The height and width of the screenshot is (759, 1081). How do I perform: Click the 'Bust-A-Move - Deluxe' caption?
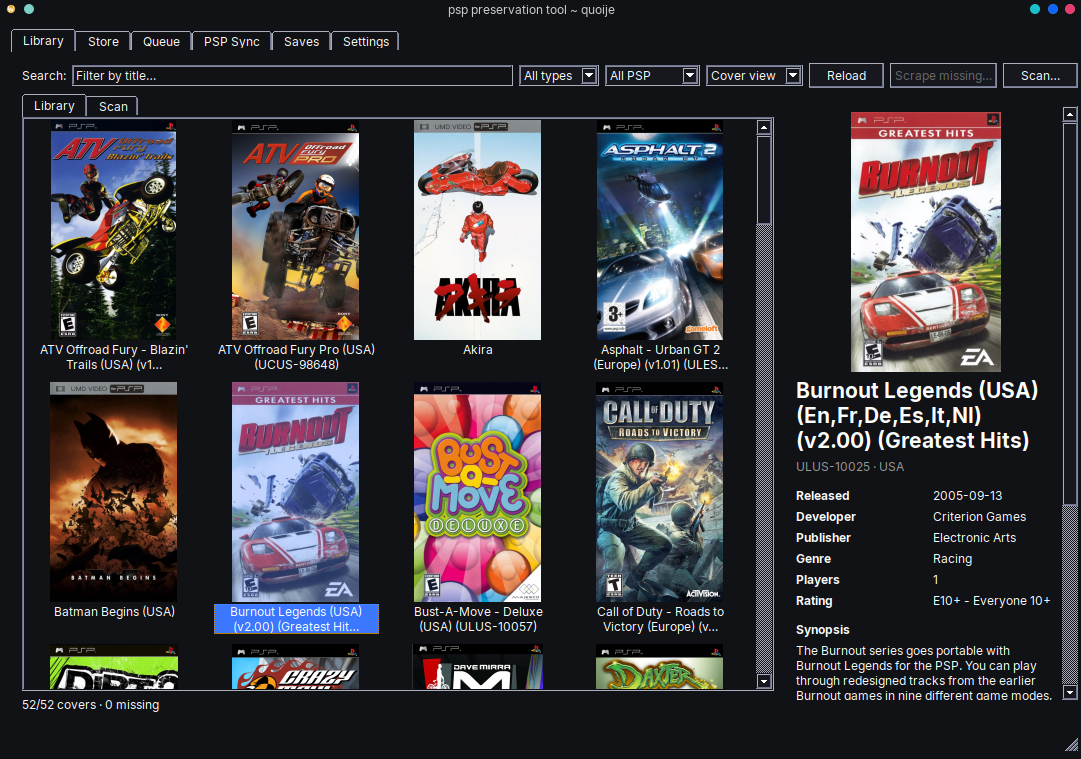(478, 619)
